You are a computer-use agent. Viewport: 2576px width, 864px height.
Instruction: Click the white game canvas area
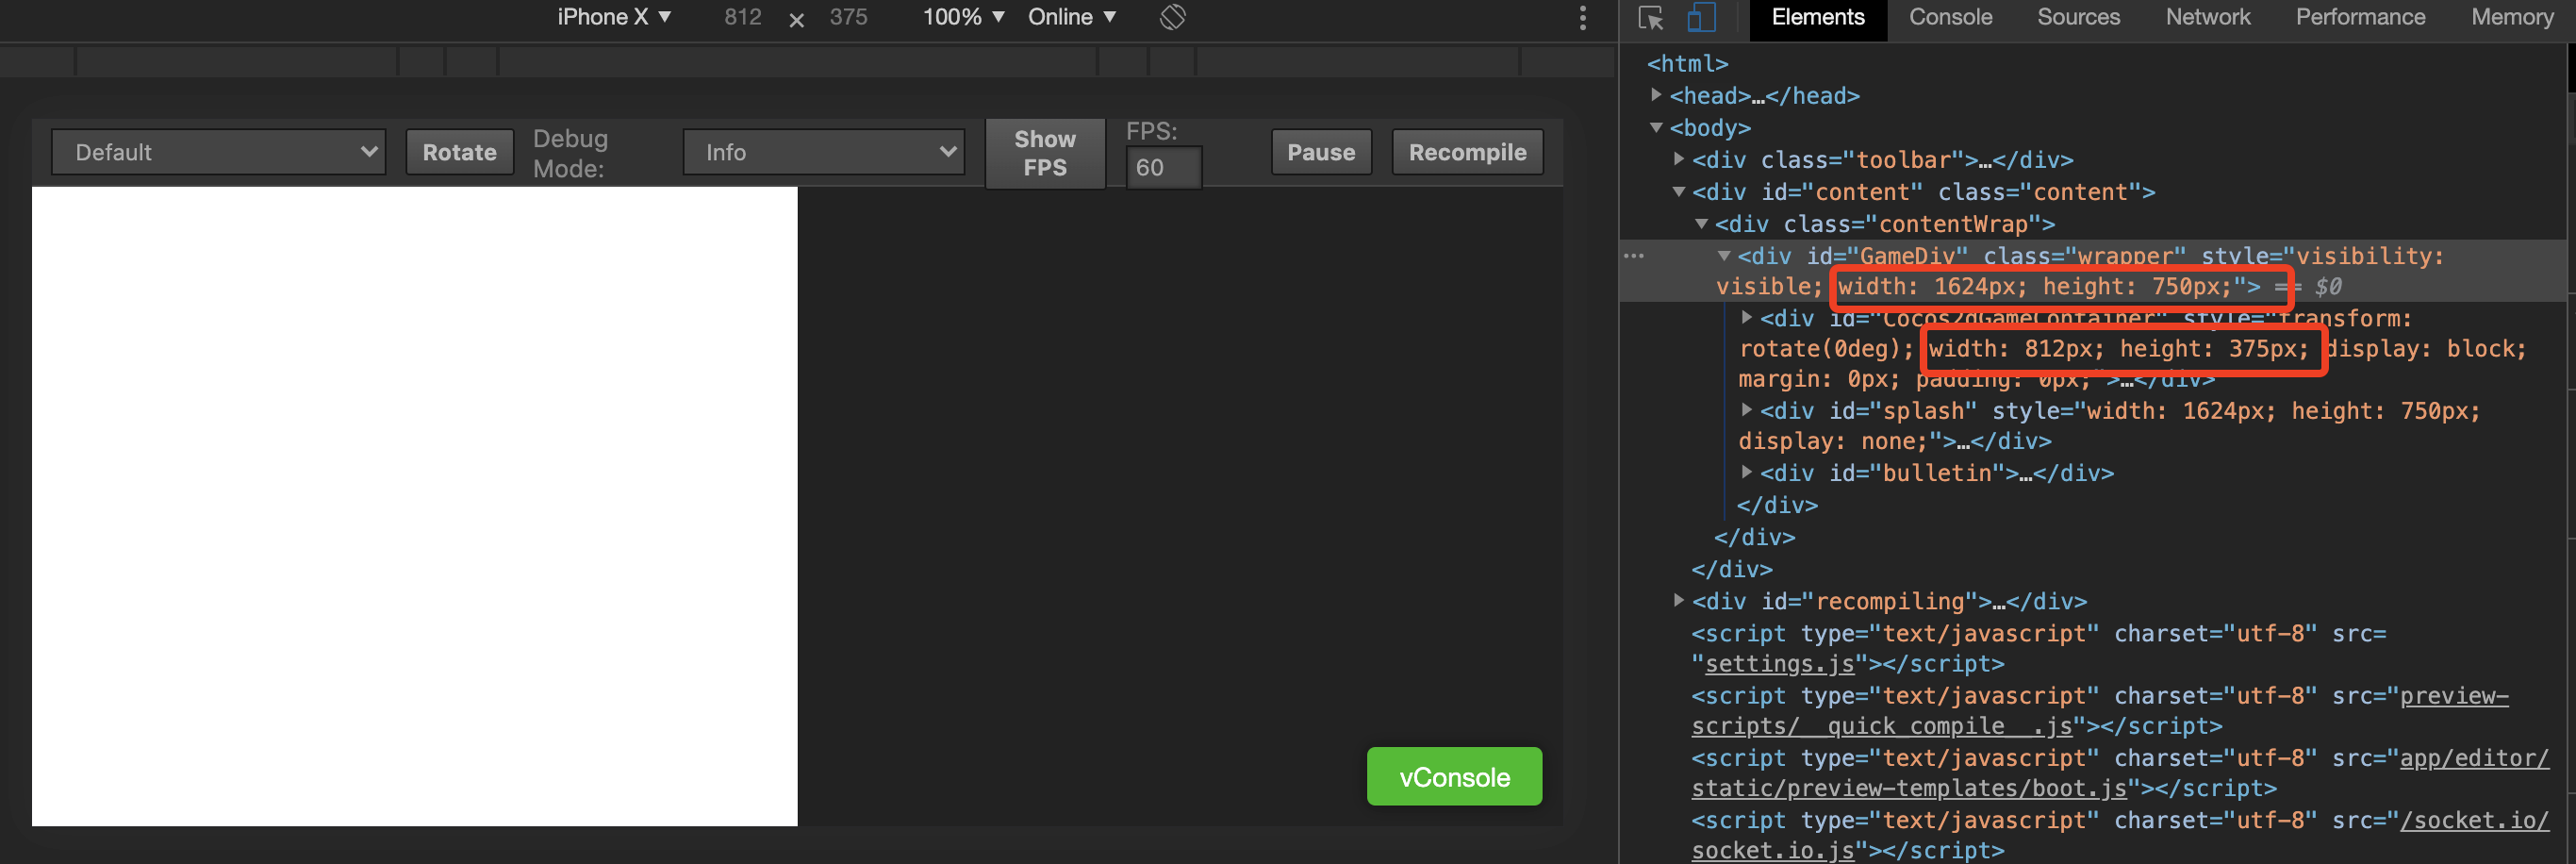coord(414,506)
